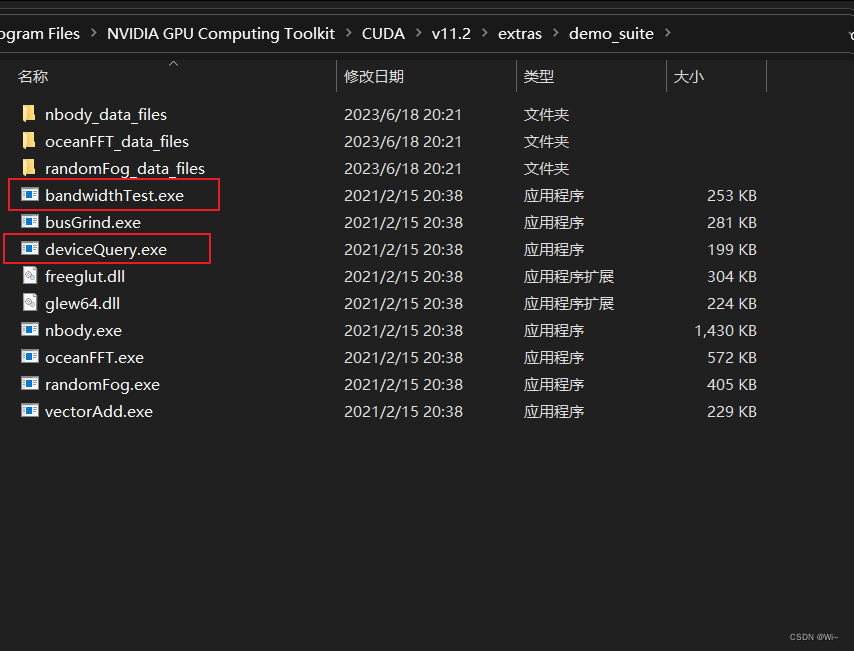Image resolution: width=854 pixels, height=651 pixels.
Task: Navigate to extras breadcrumb folder
Action: (520, 34)
